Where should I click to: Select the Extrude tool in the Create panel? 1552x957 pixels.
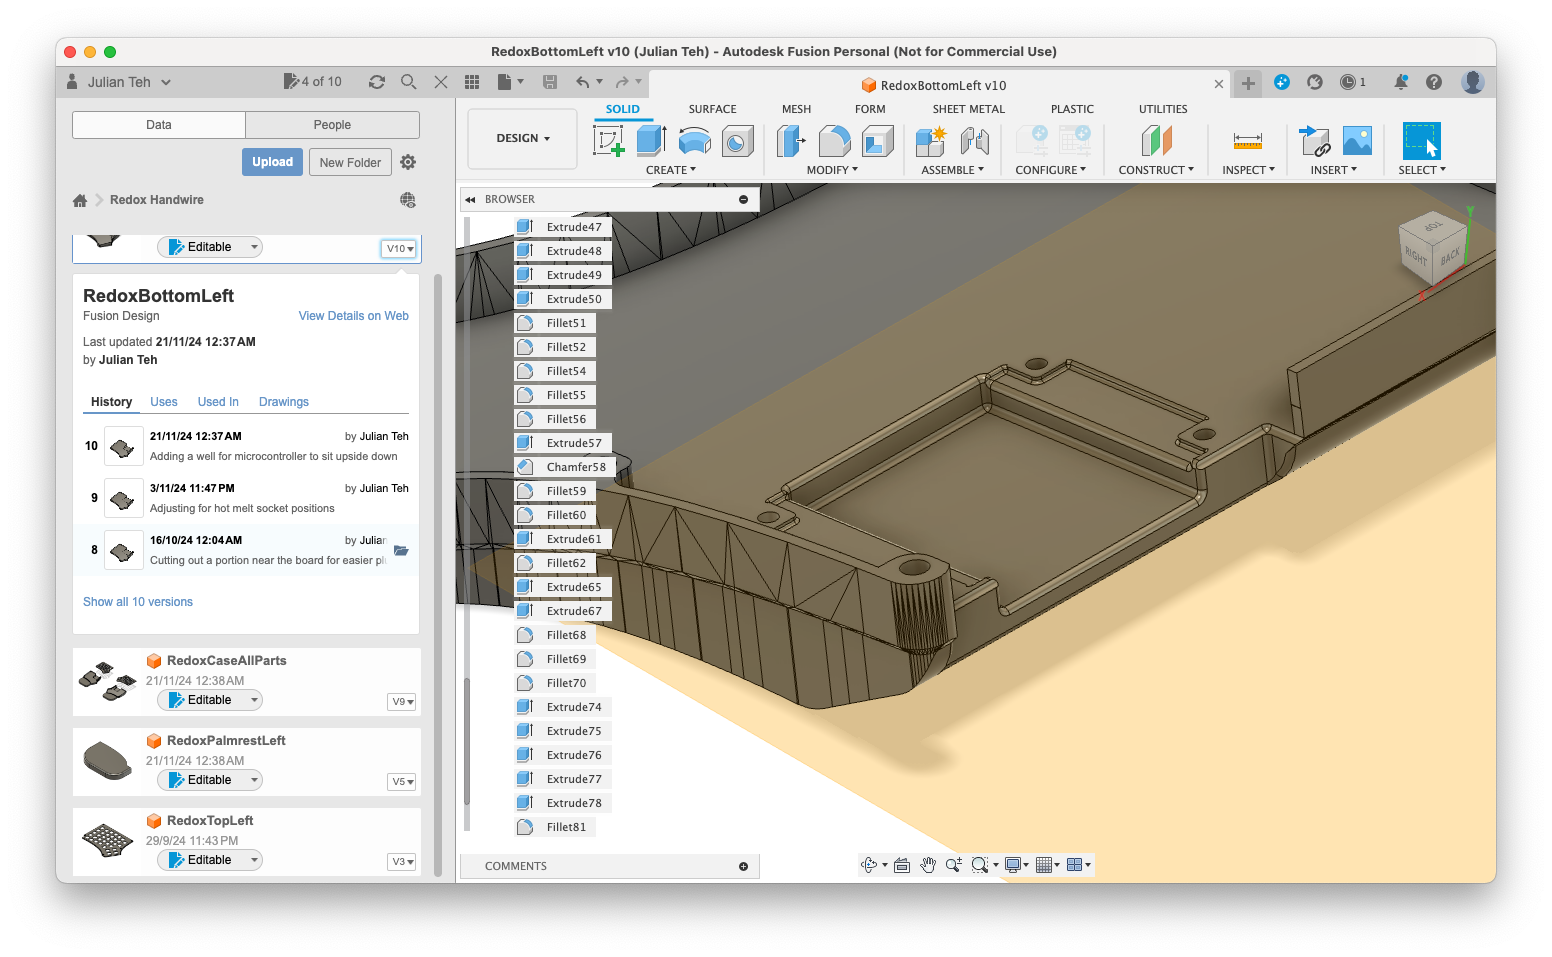point(649,141)
